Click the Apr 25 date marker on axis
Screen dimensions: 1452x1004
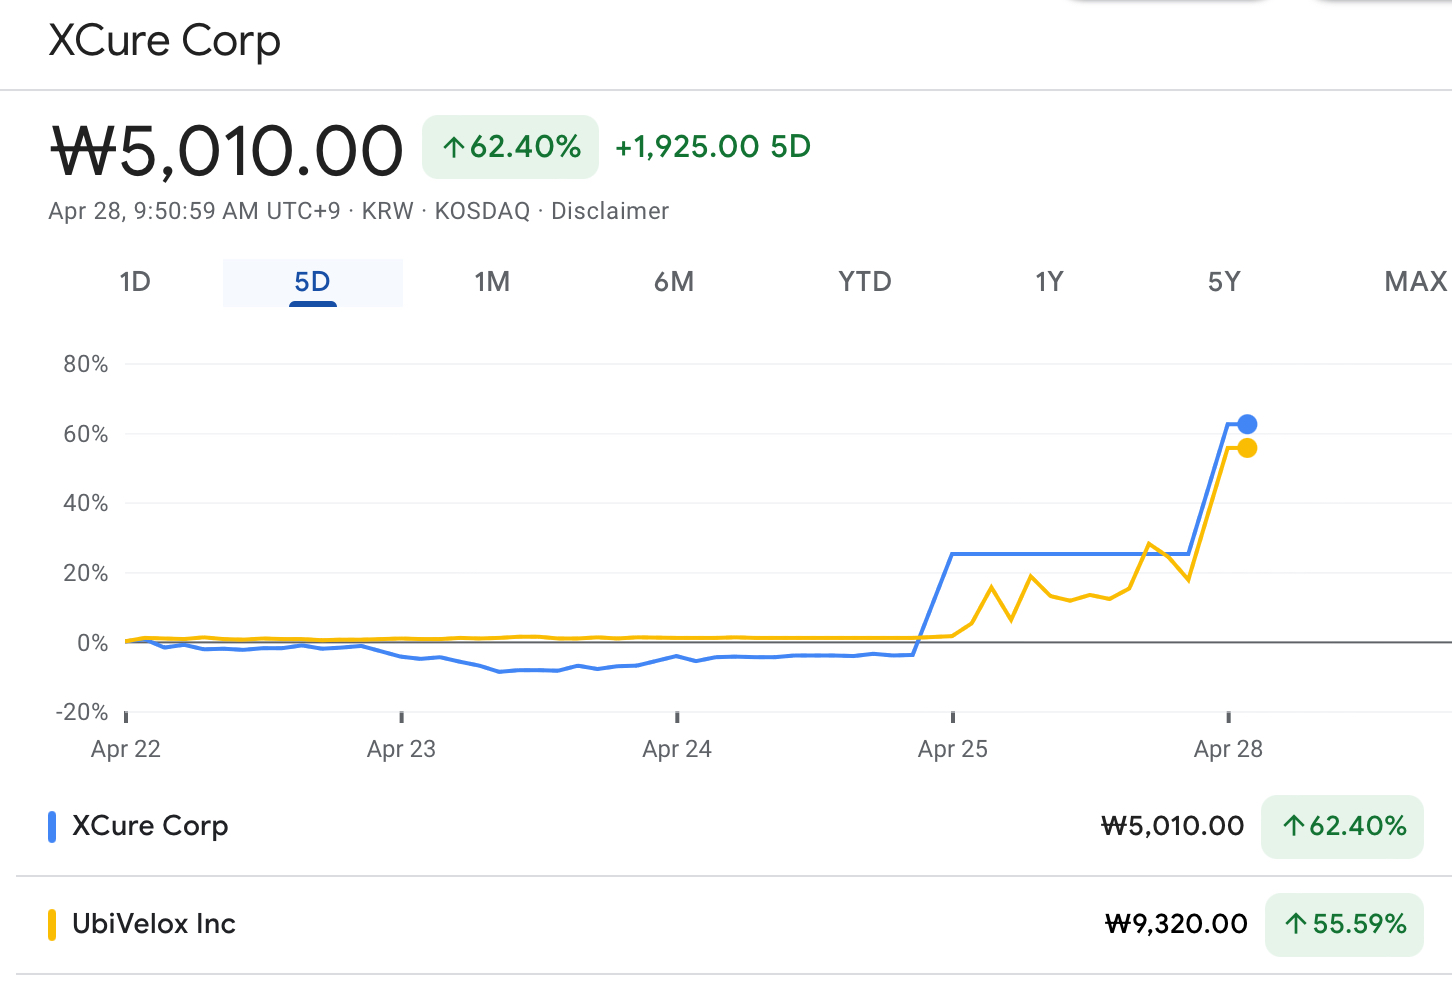coord(952,749)
